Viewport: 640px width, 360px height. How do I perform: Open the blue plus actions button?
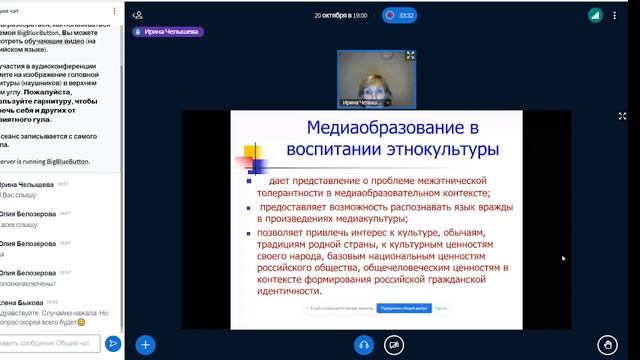145,345
